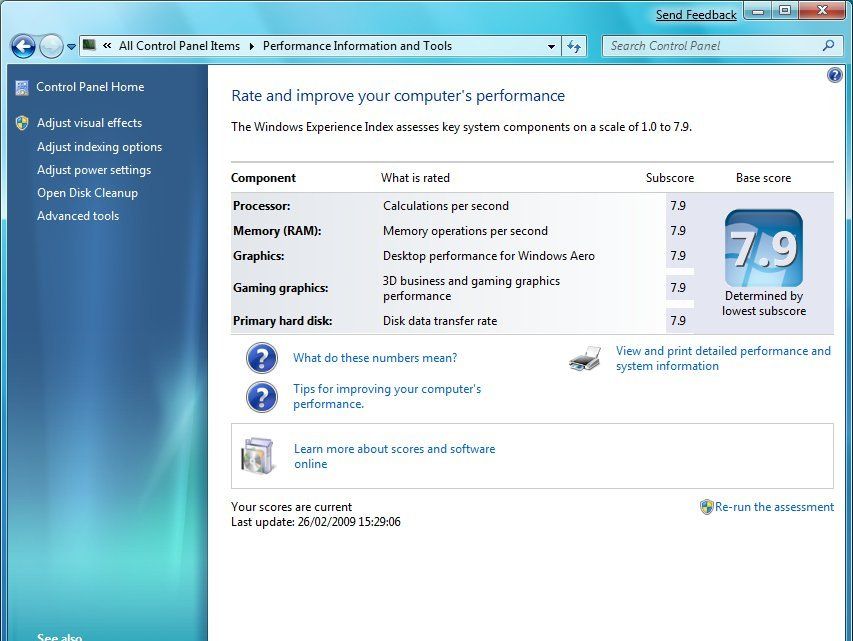This screenshot has height=641, width=853.
Task: Click the back navigation arrow
Action: click(x=22, y=46)
